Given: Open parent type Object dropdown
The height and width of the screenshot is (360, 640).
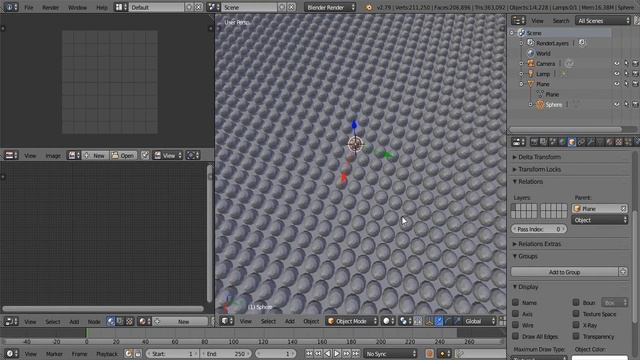Looking at the screenshot, I should pos(600,220).
